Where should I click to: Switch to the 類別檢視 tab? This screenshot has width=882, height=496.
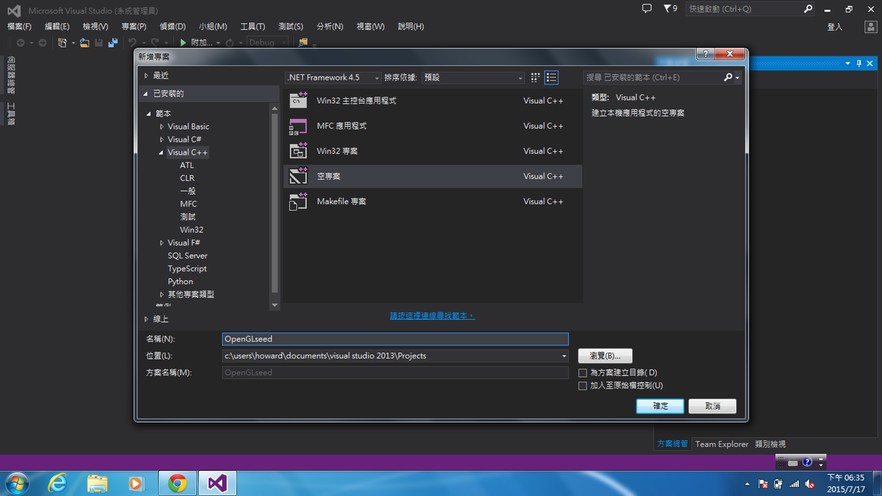tap(770, 444)
